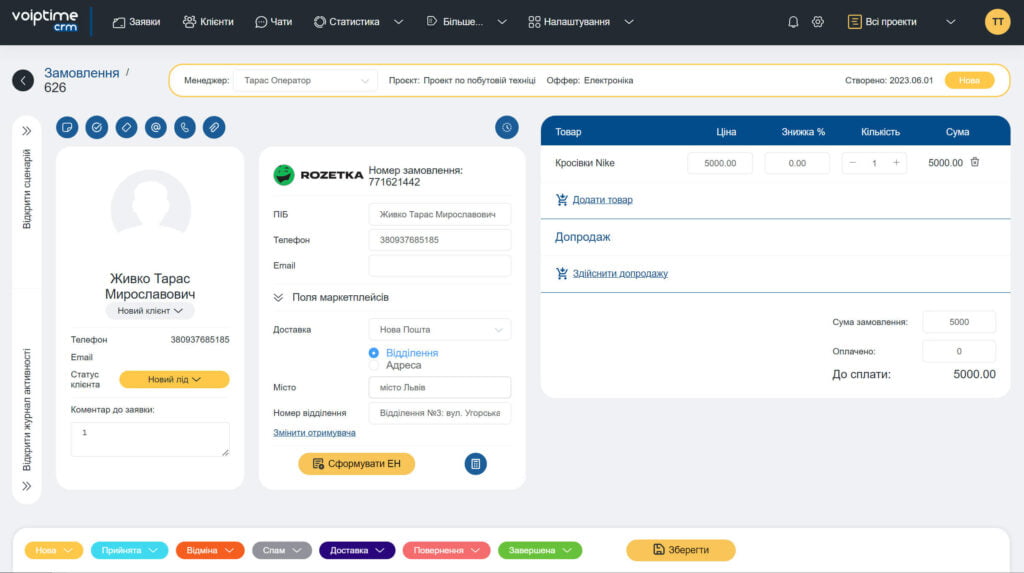Open the Новий клієнт type dropdown
This screenshot has width=1024, height=573.
coord(150,311)
